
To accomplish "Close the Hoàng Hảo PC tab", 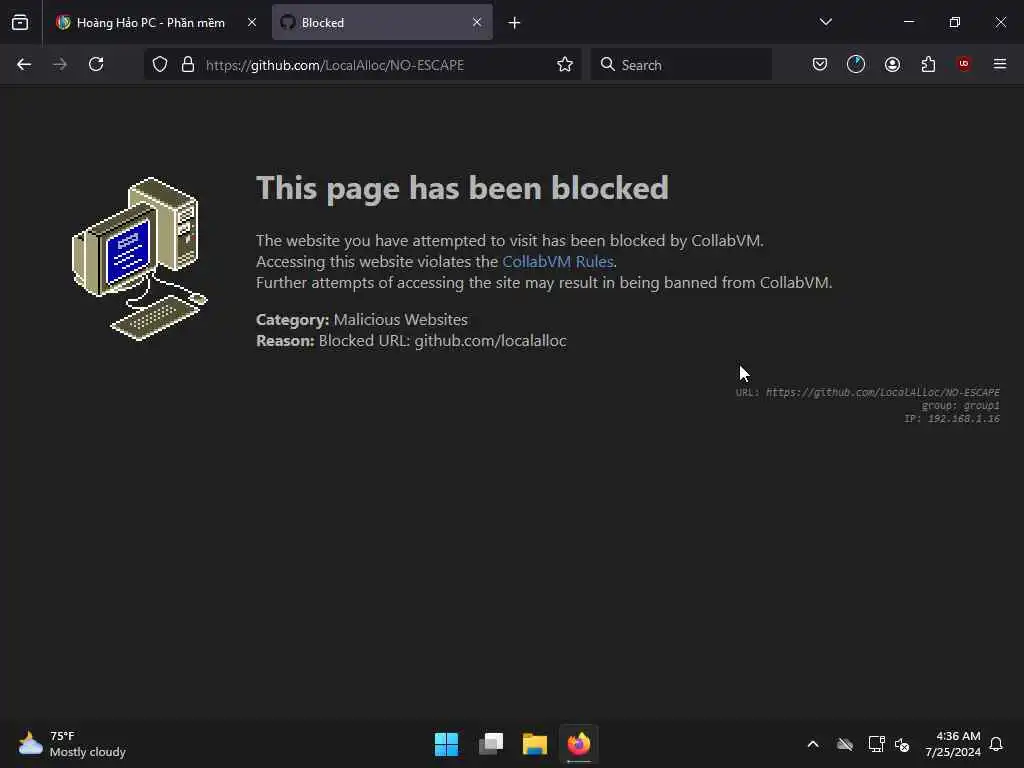I will [x=252, y=22].
